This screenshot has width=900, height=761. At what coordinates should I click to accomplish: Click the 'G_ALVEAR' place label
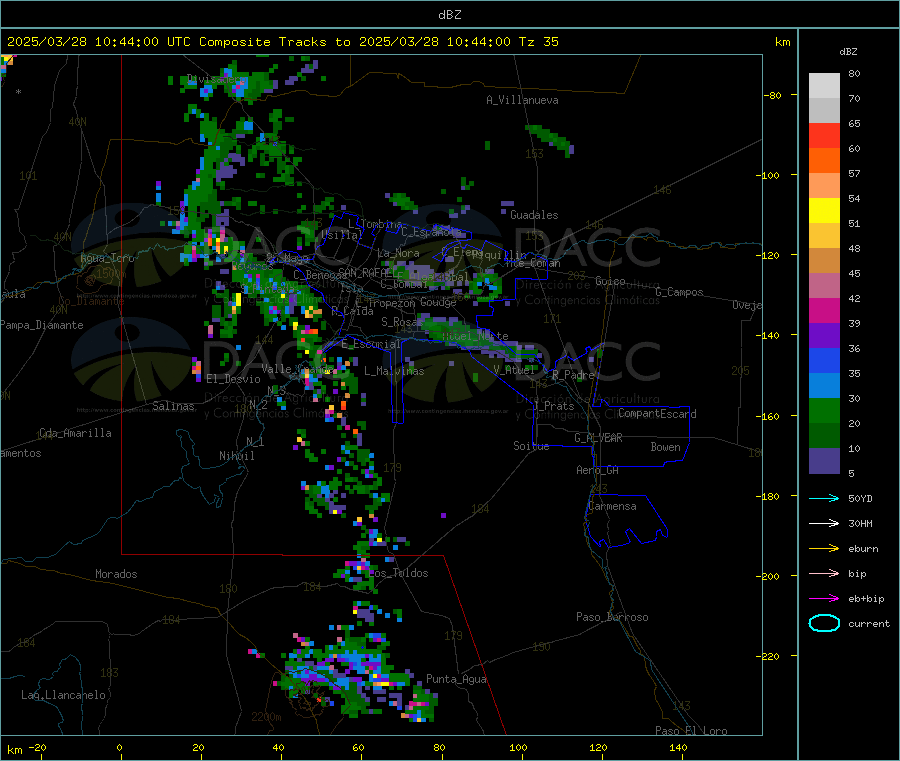pyautogui.click(x=598, y=438)
